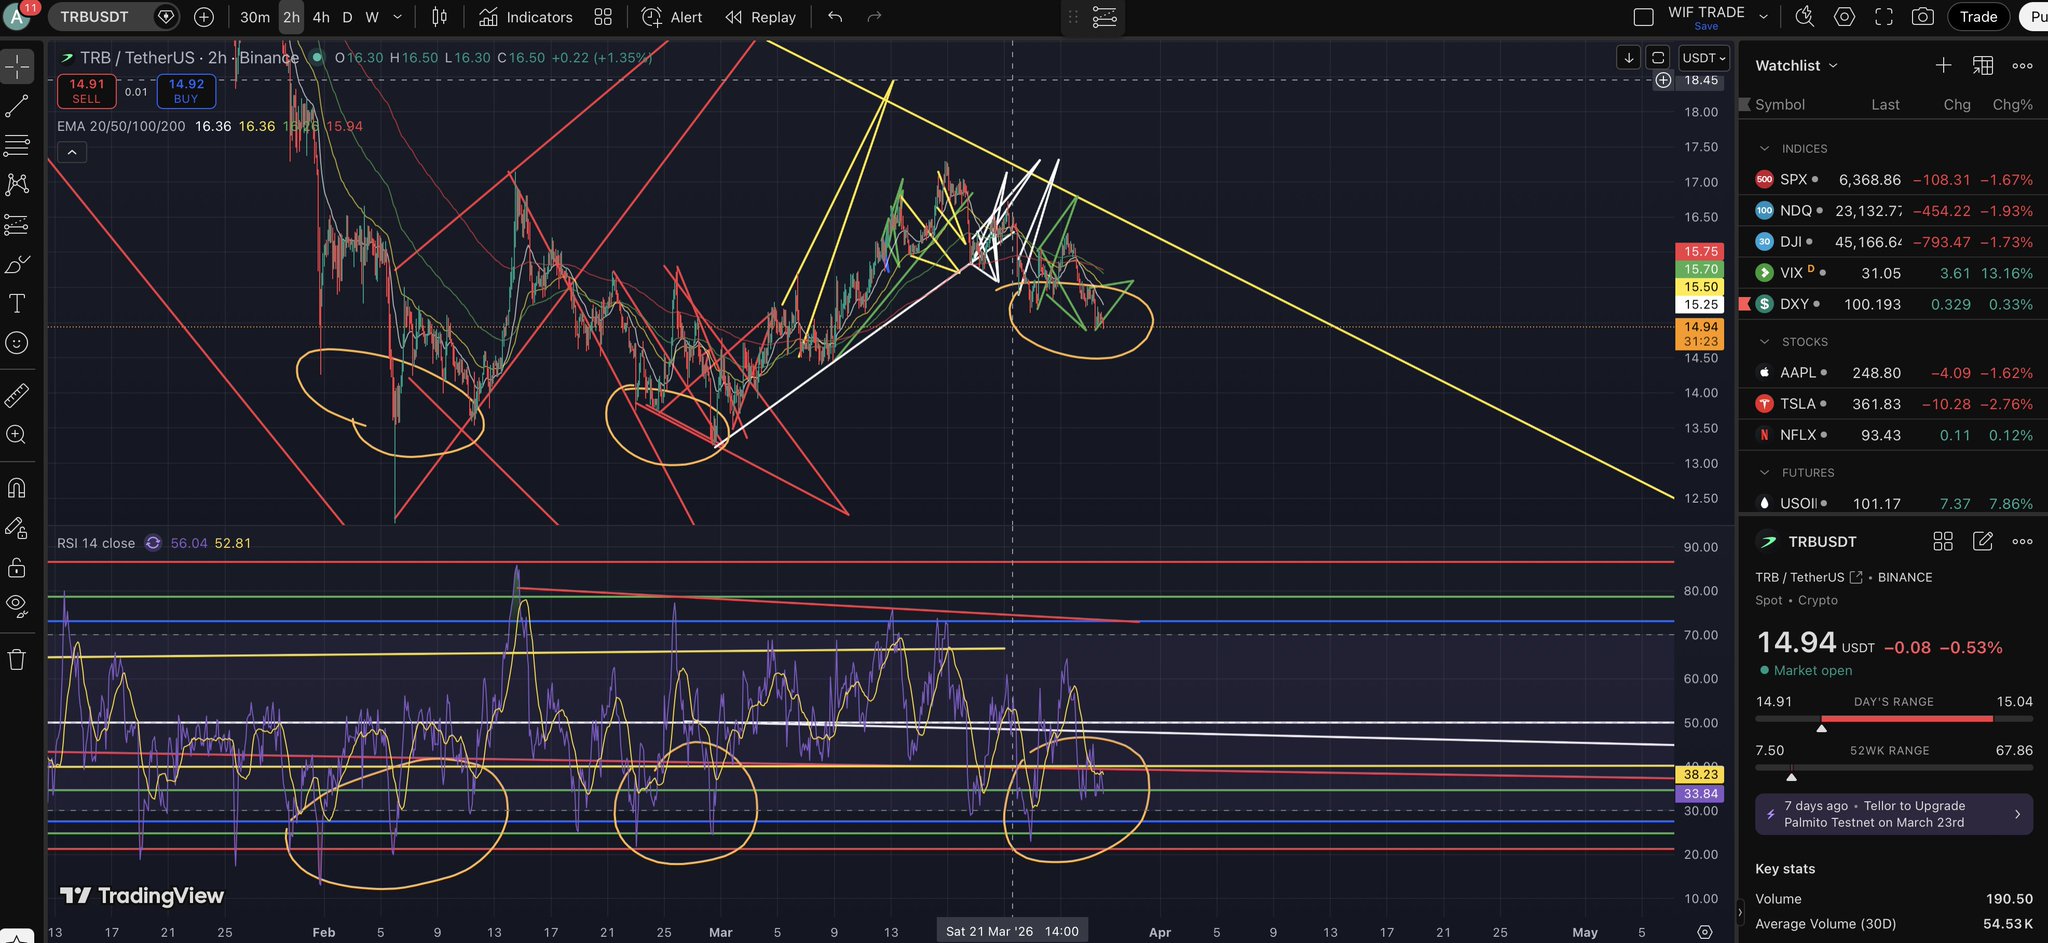
Task: Redo the last undone chart action
Action: click(x=874, y=17)
